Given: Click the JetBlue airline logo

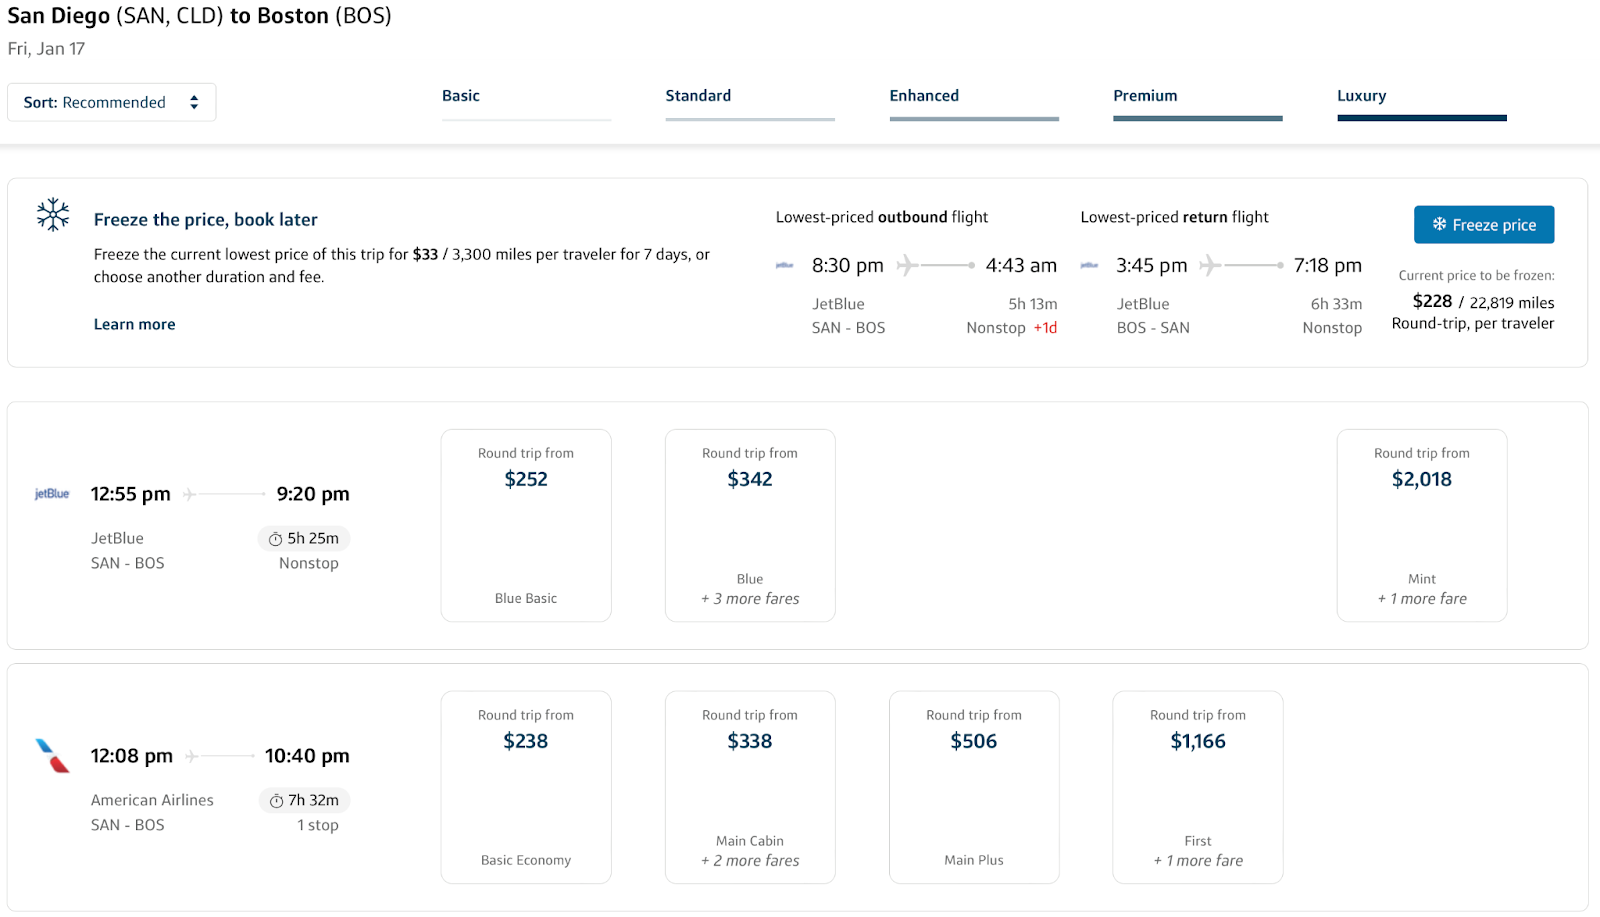Looking at the screenshot, I should [52, 494].
